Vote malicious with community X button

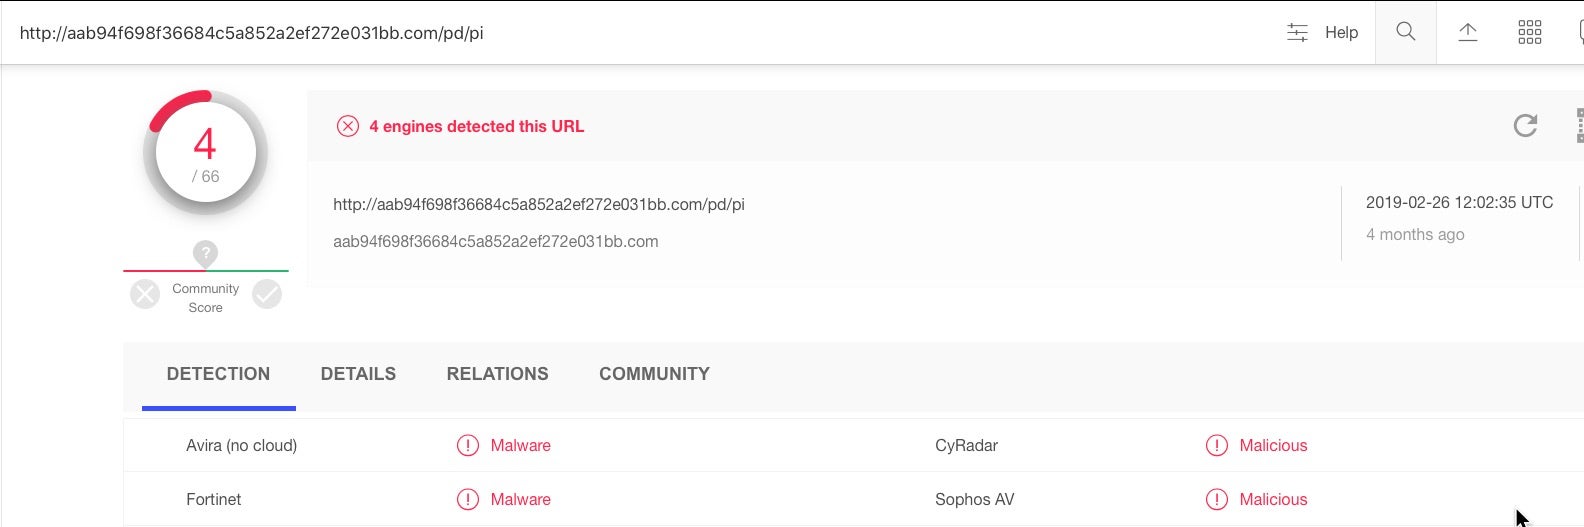pyautogui.click(x=145, y=294)
